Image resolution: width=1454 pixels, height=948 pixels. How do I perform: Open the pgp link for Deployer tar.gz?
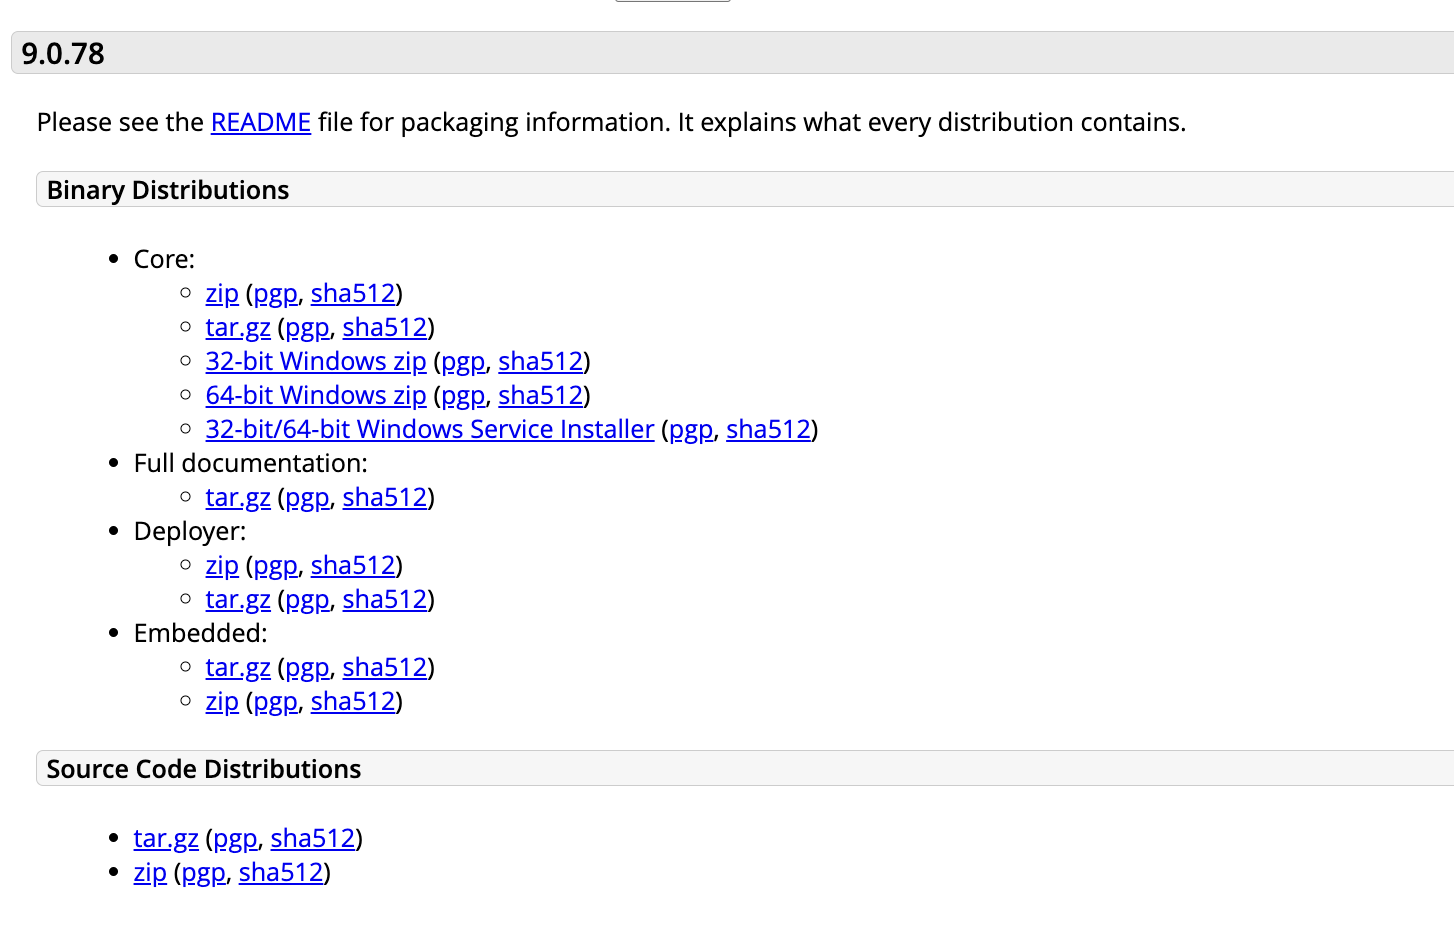point(308,599)
